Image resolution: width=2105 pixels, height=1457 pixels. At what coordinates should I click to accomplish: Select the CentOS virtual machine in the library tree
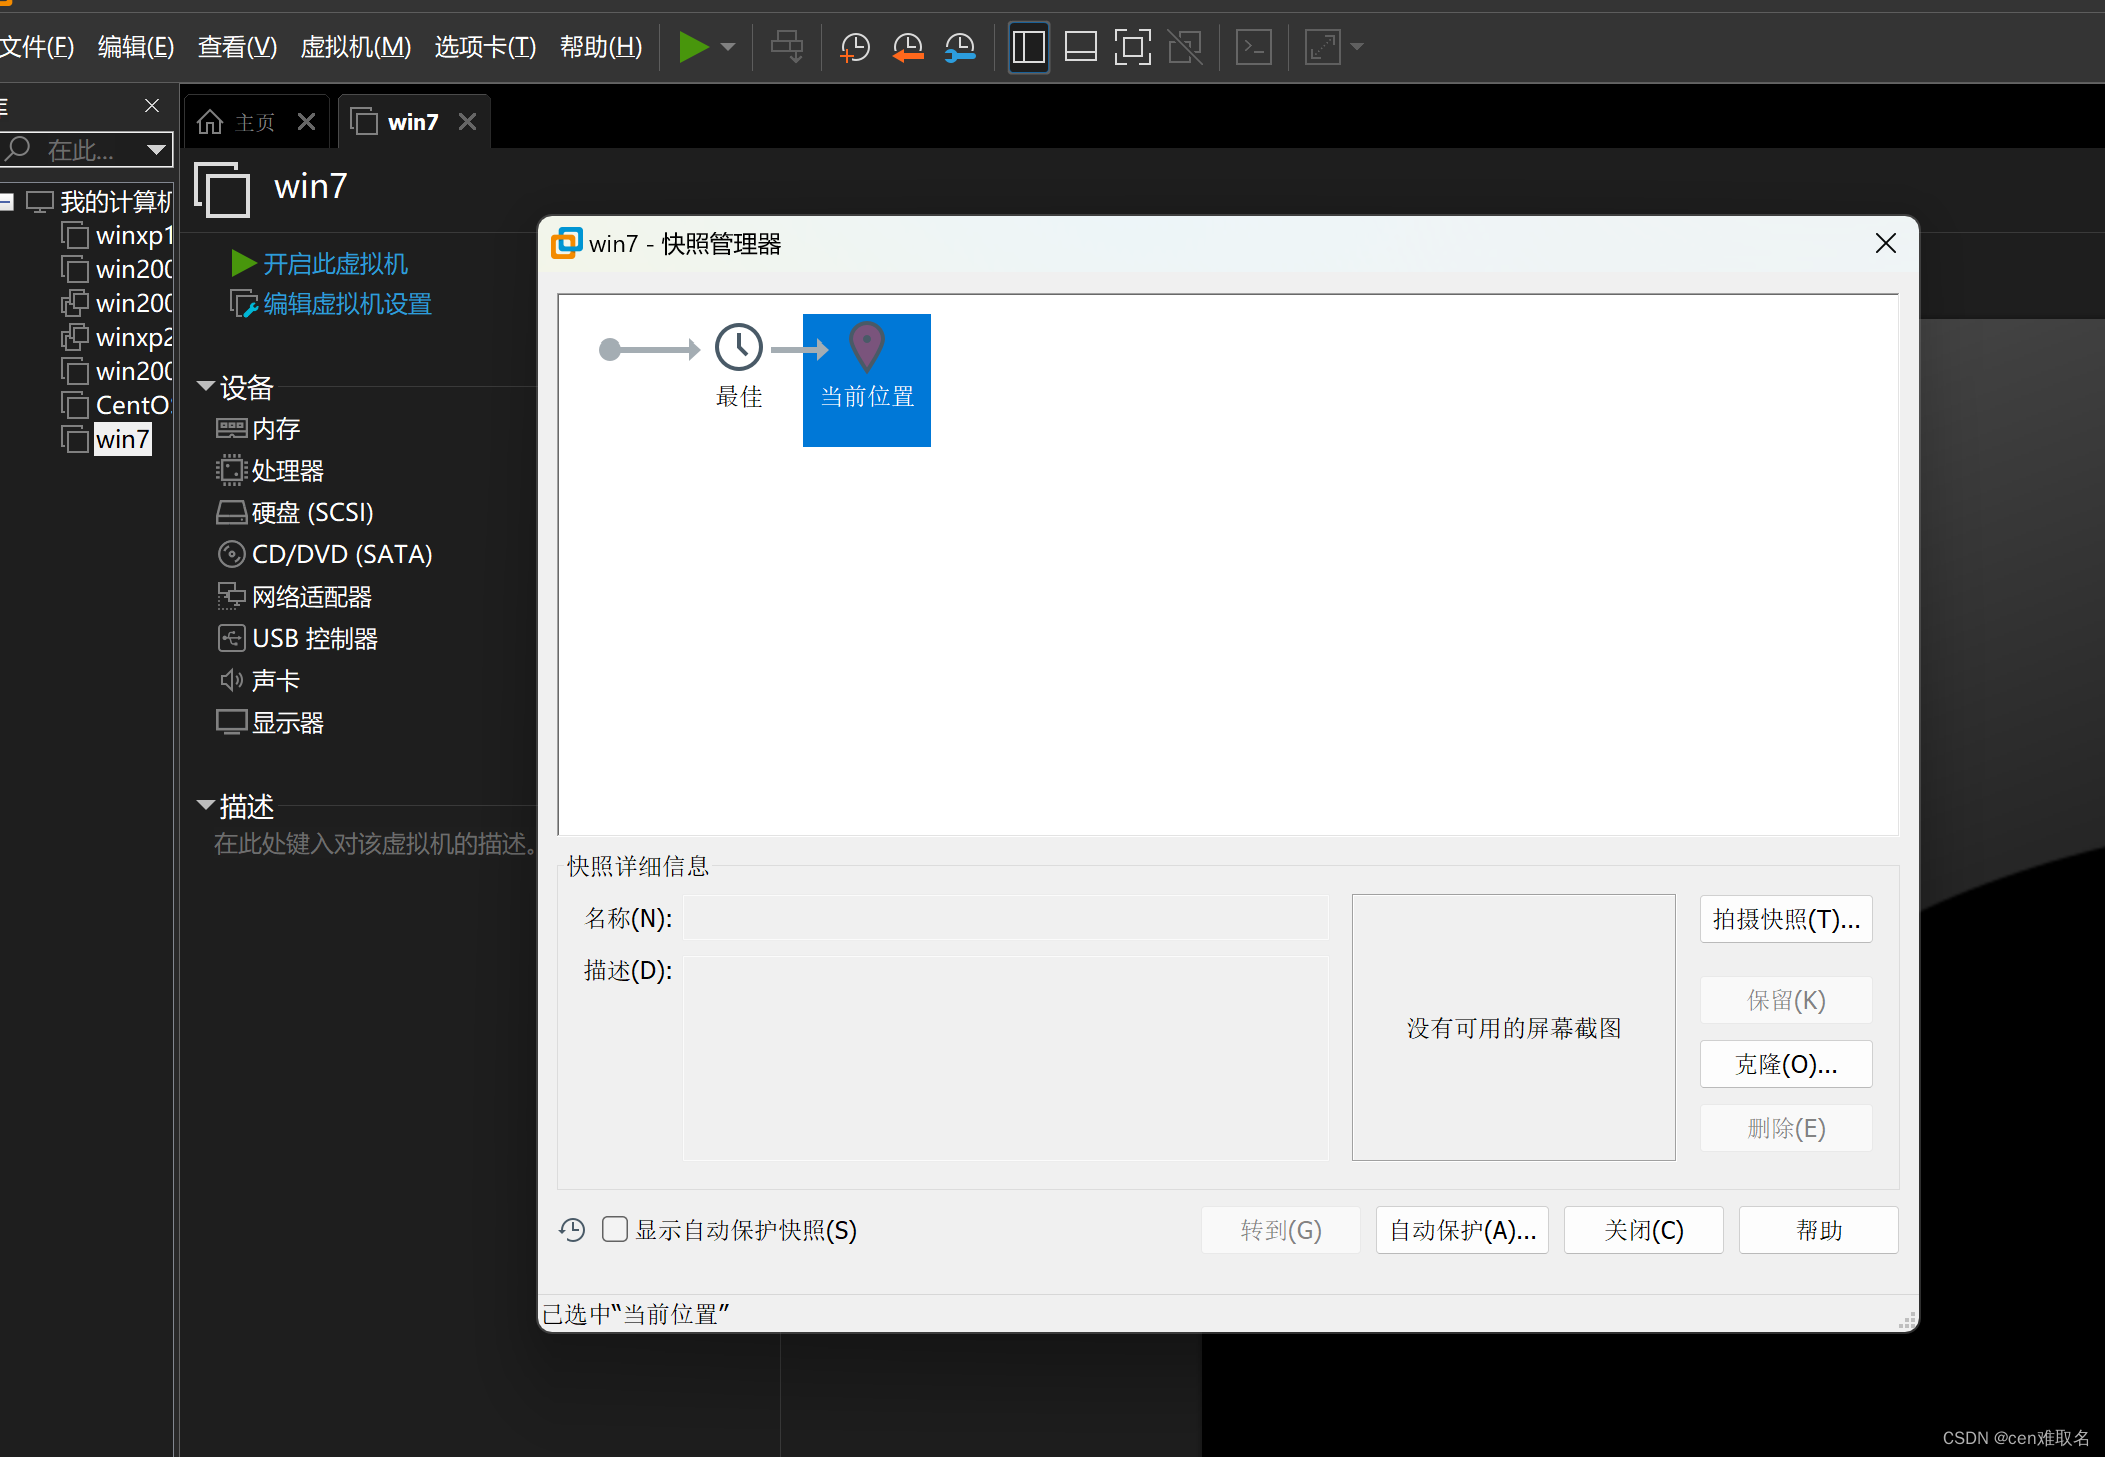[130, 405]
